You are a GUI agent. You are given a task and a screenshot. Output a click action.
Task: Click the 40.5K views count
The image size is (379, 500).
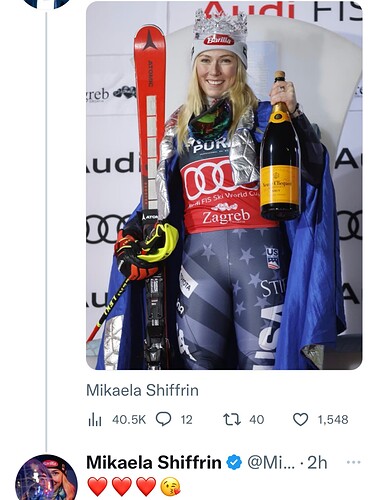[129, 420]
